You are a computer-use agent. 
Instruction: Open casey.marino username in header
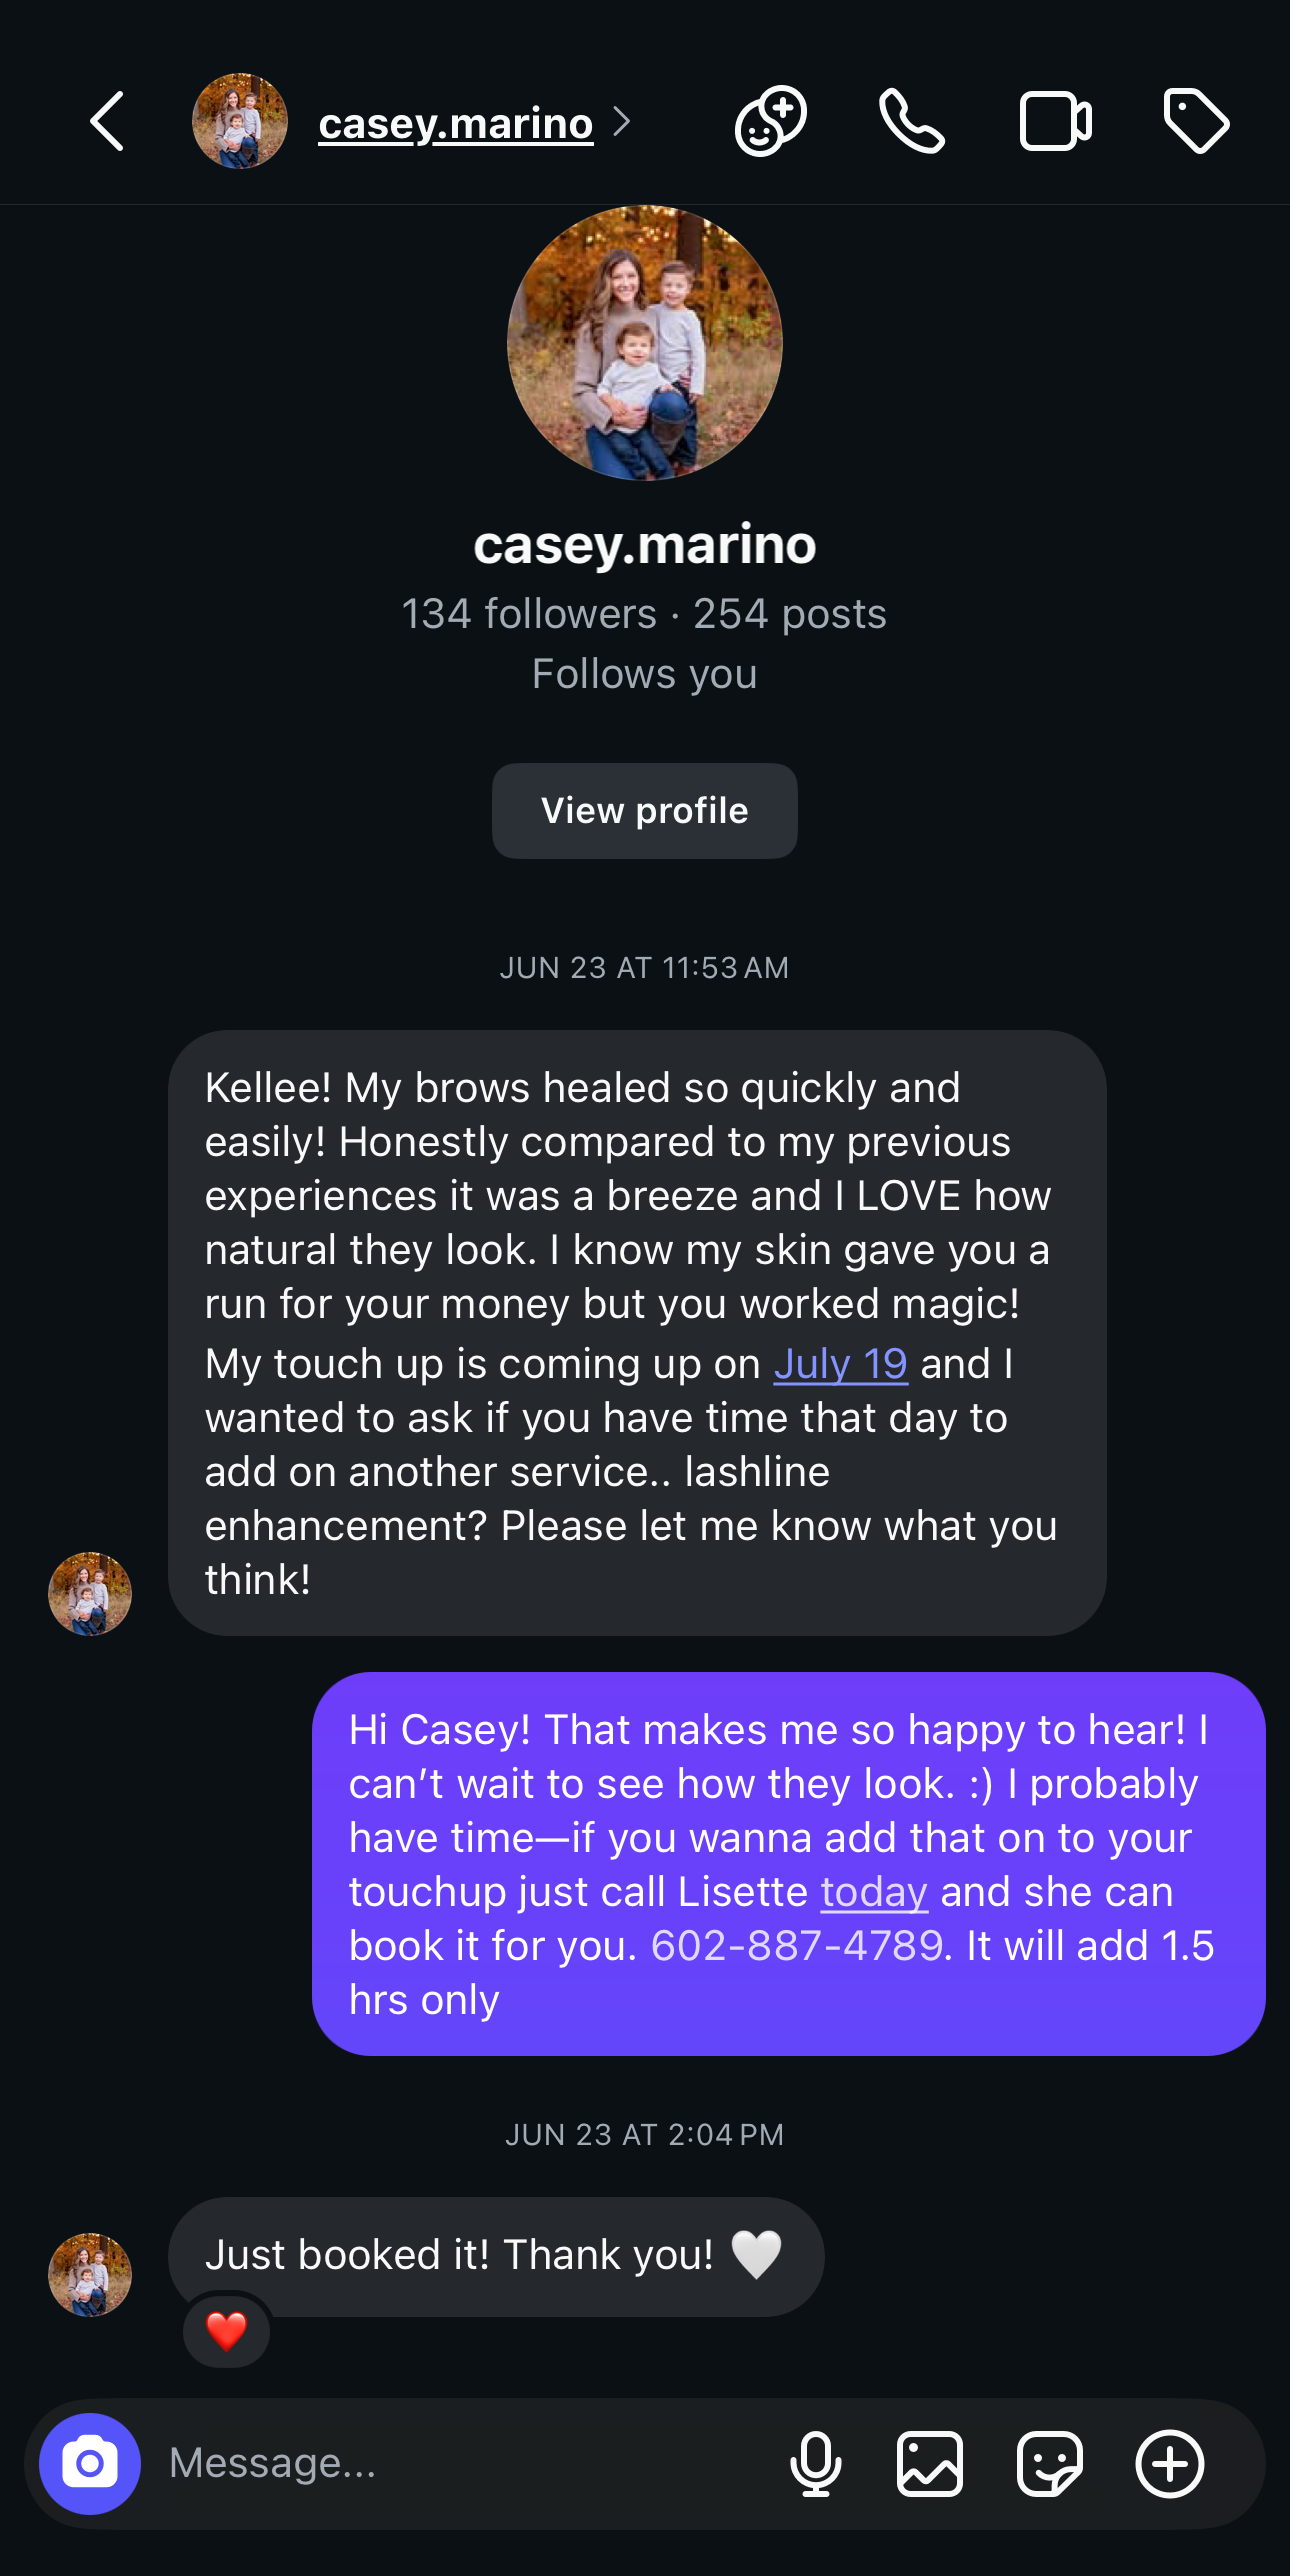tap(456, 124)
